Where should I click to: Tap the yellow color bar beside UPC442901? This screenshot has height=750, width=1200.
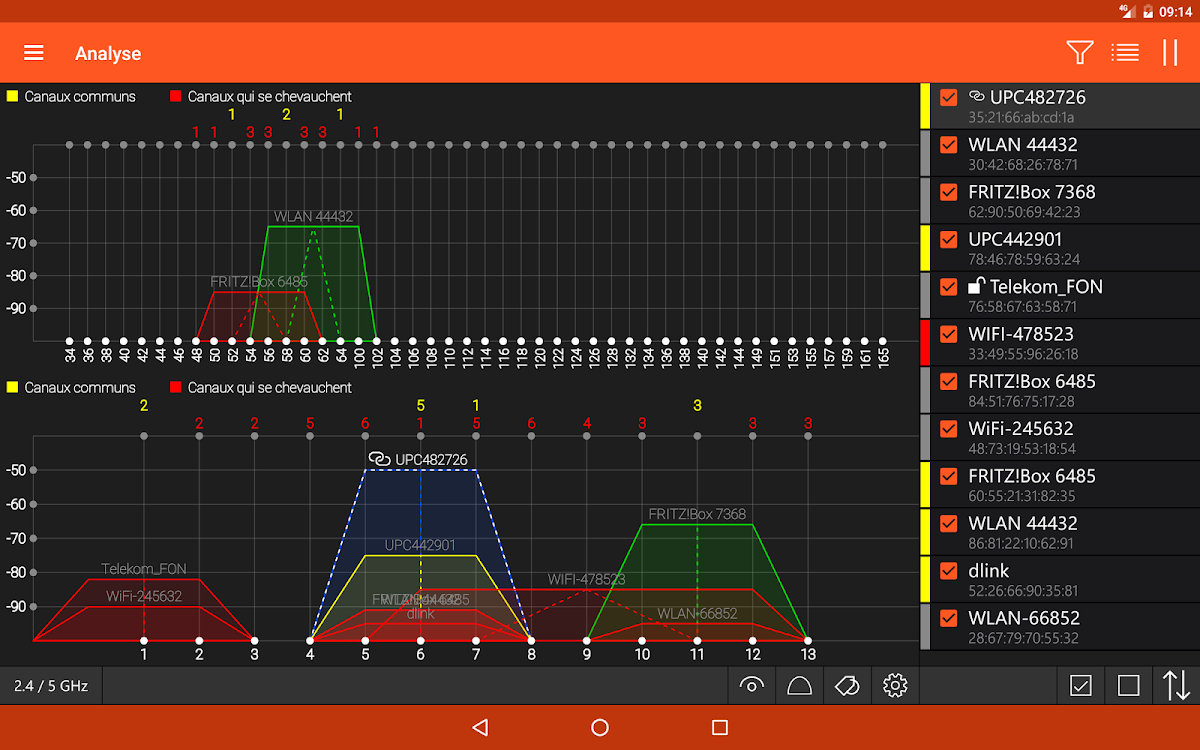[925, 248]
